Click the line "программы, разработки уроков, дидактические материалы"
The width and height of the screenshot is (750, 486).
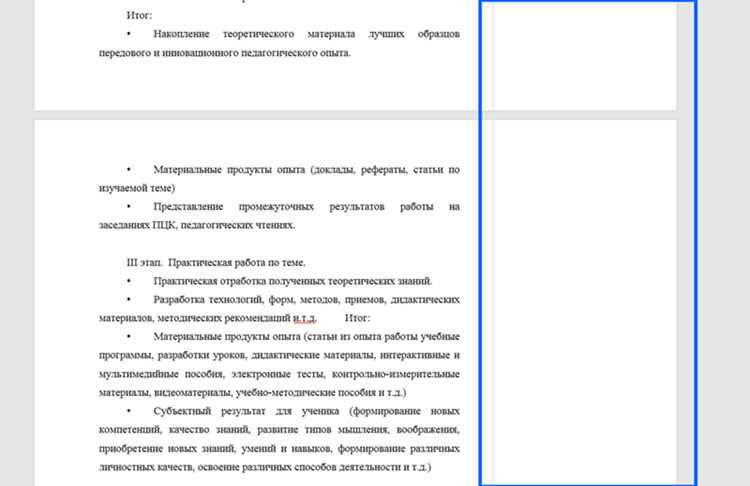pyautogui.click(x=279, y=355)
